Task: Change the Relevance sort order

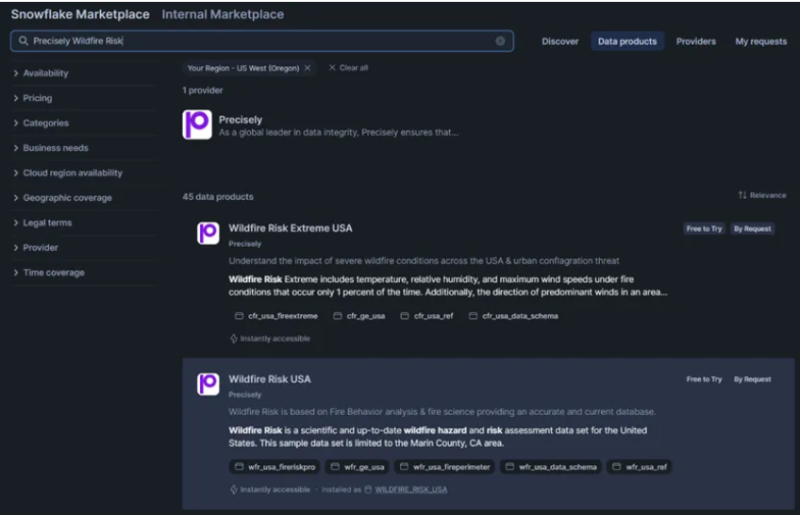Action: pos(762,195)
